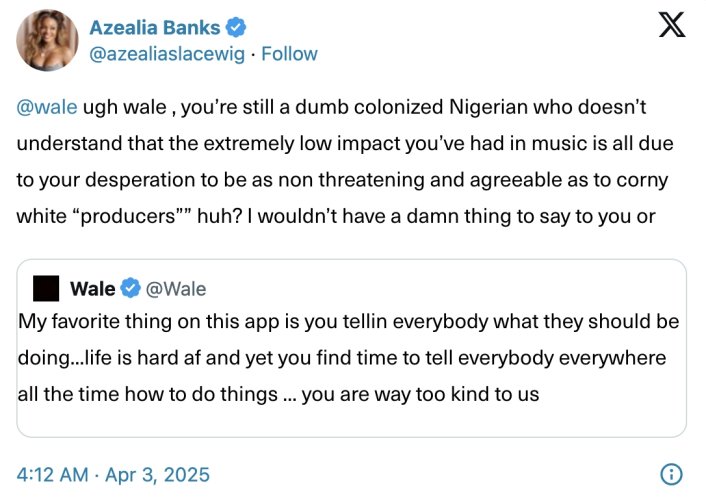Click the @Wale handle in quoted tweet
The image size is (706, 499).
coord(176,289)
